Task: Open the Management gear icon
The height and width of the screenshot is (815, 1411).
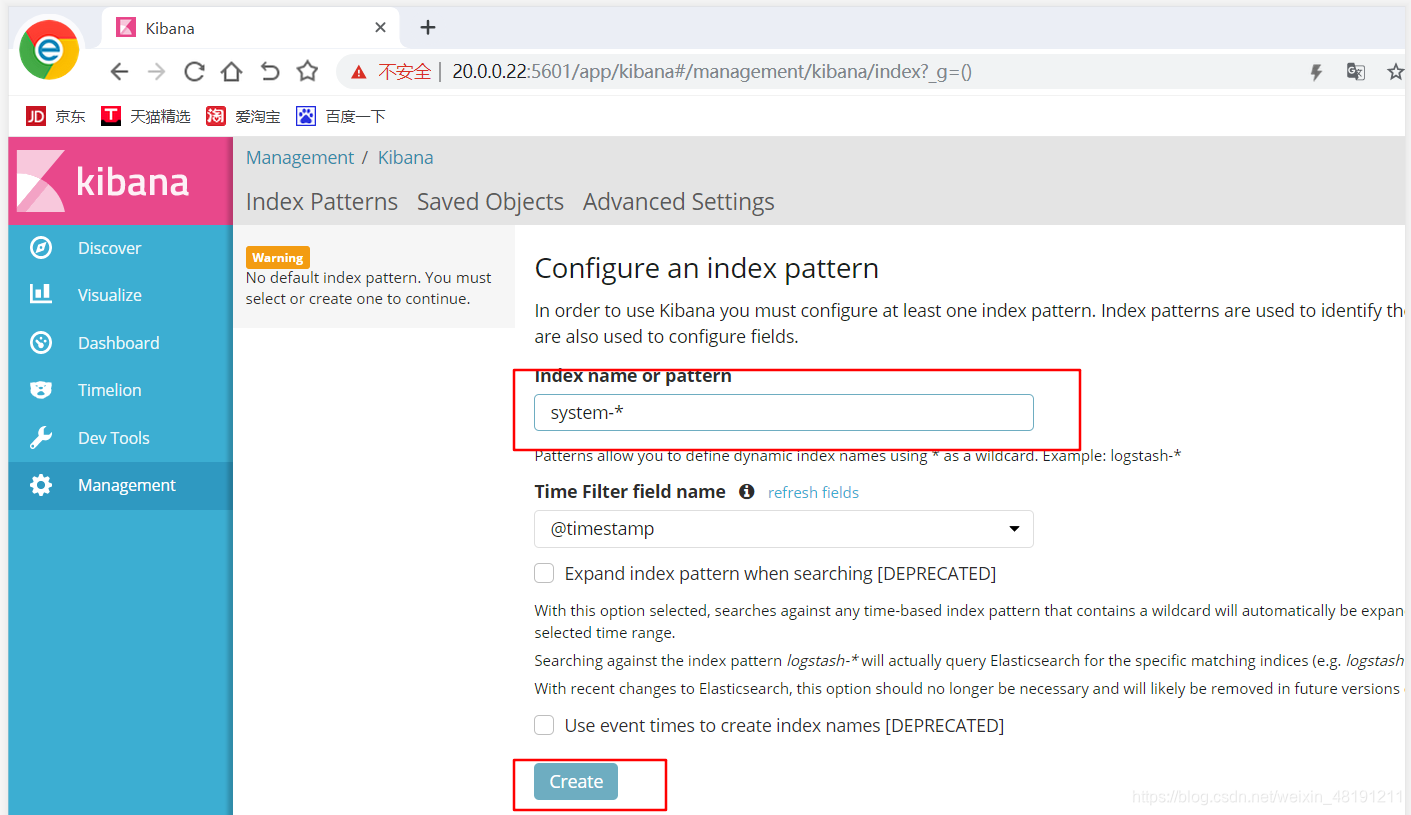Action: [x=41, y=485]
